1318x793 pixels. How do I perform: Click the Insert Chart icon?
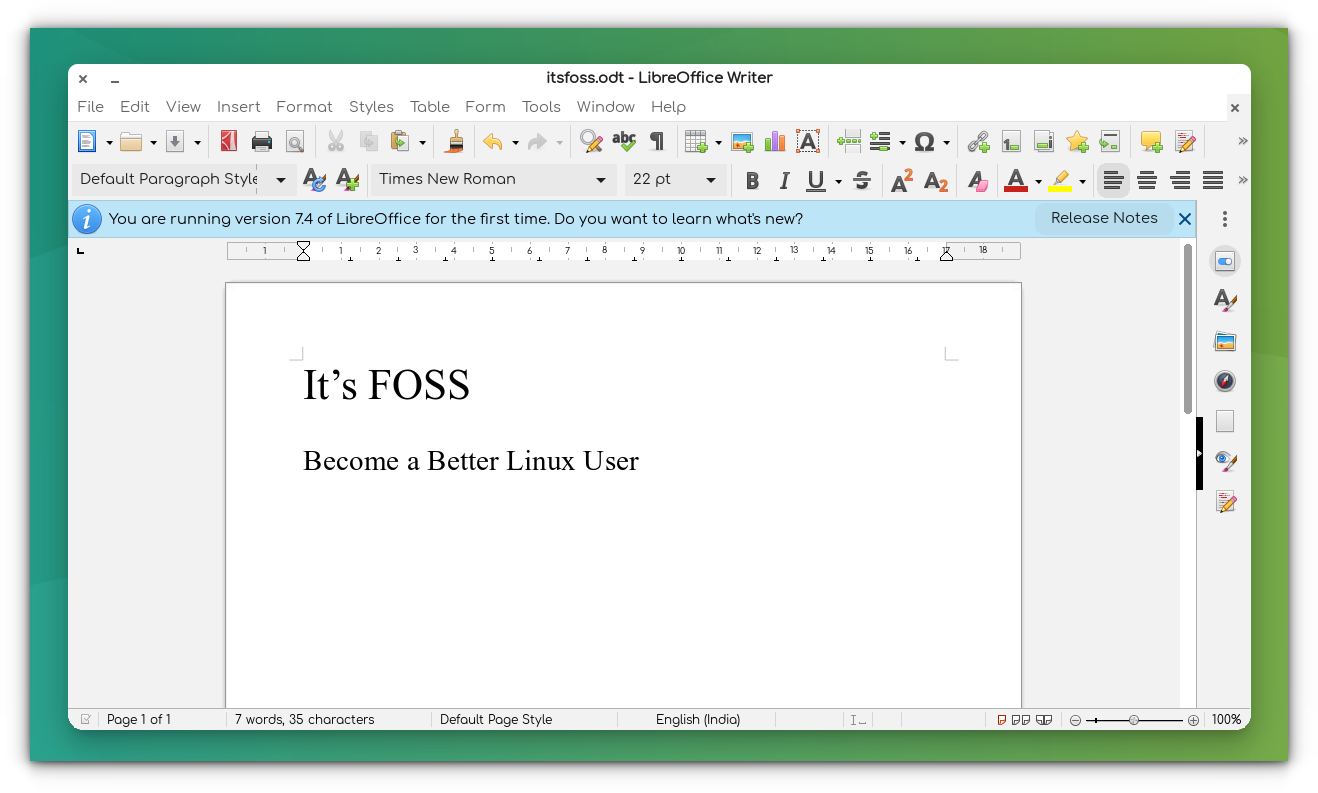point(775,142)
